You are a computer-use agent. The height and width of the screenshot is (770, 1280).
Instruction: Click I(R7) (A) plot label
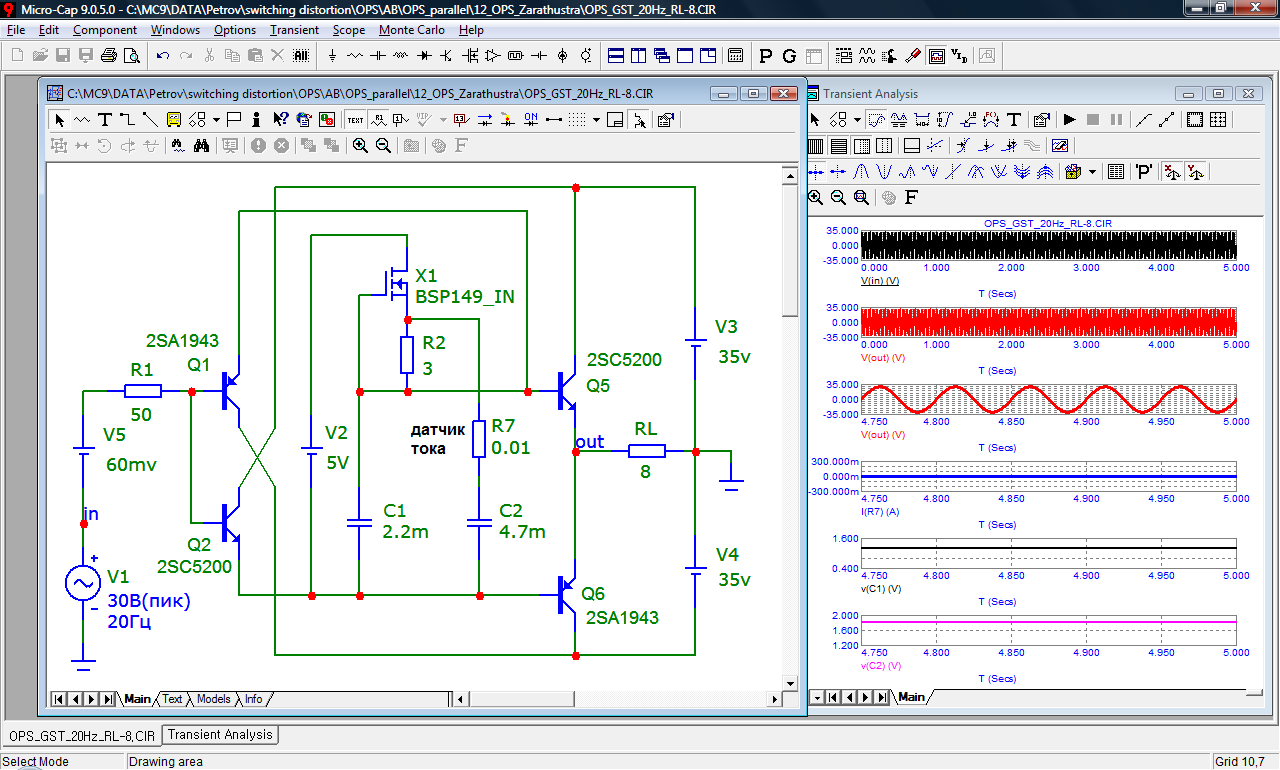pos(880,511)
